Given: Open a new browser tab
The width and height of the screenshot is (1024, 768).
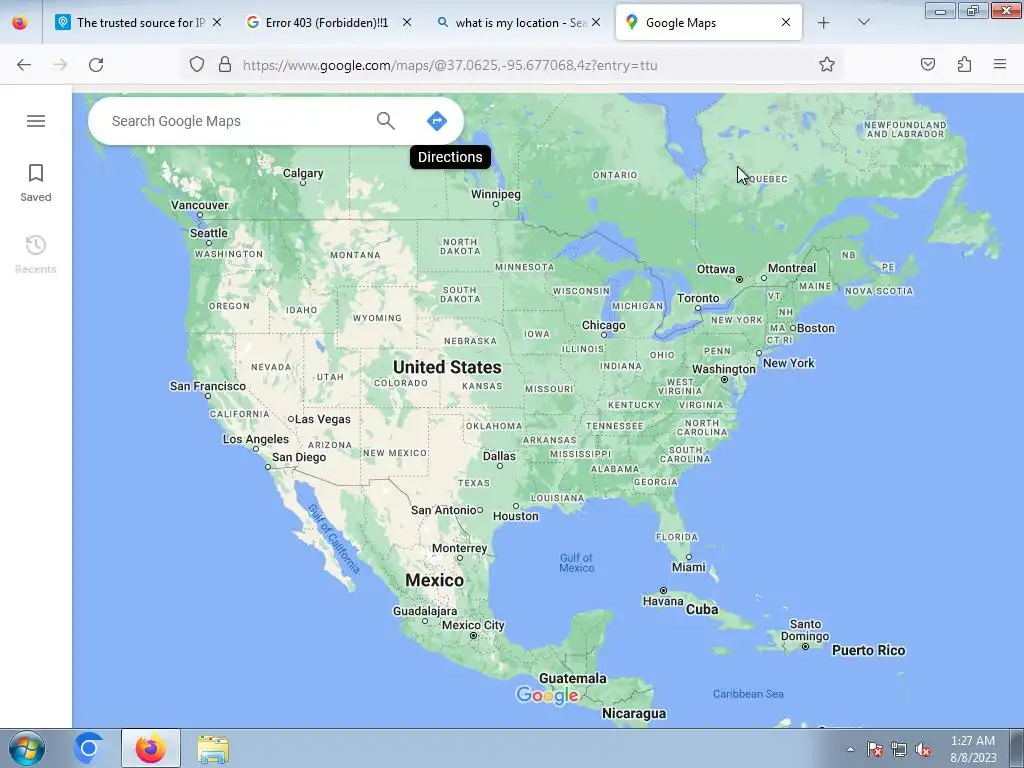Looking at the screenshot, I should point(824,23).
